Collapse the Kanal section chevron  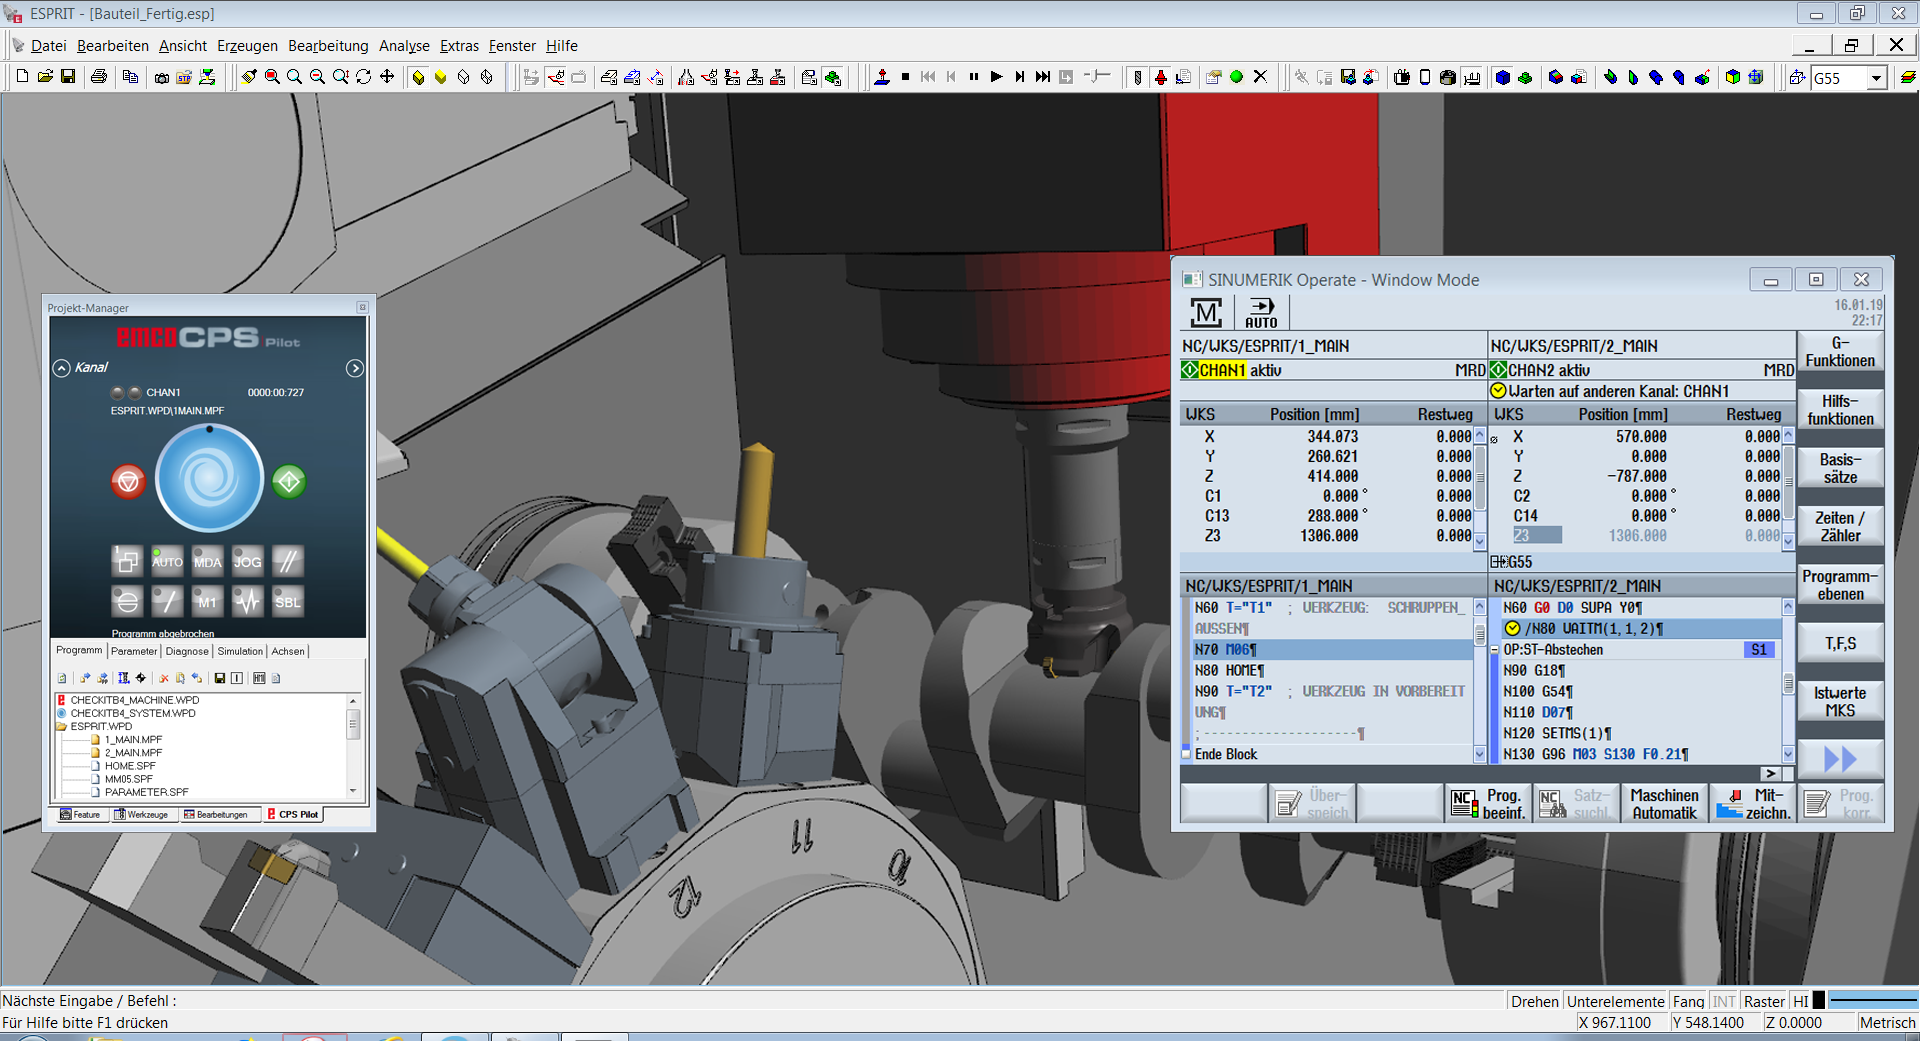click(61, 368)
